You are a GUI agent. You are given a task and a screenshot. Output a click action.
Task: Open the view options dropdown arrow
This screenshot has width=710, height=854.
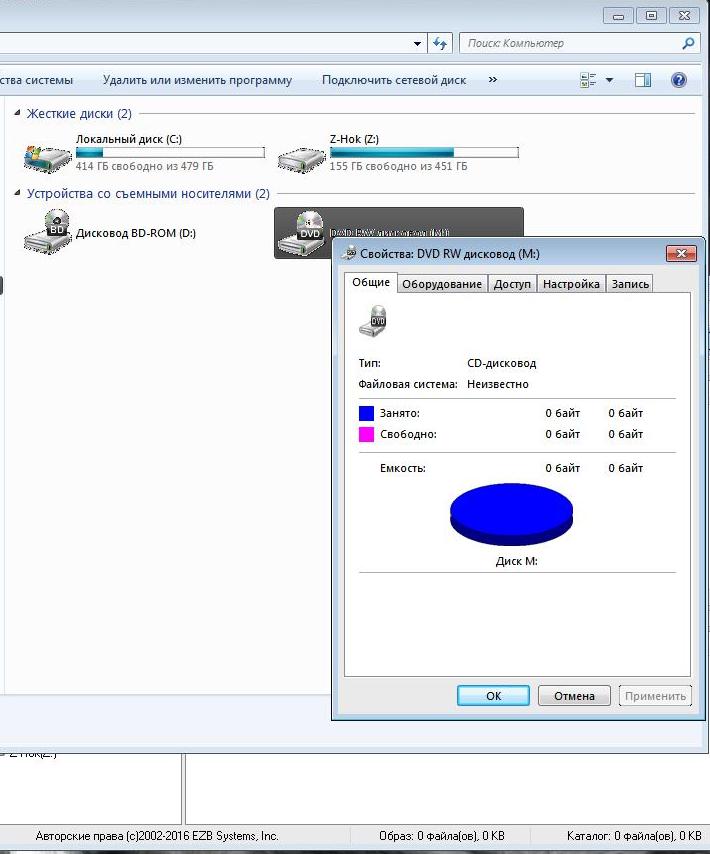[609, 80]
